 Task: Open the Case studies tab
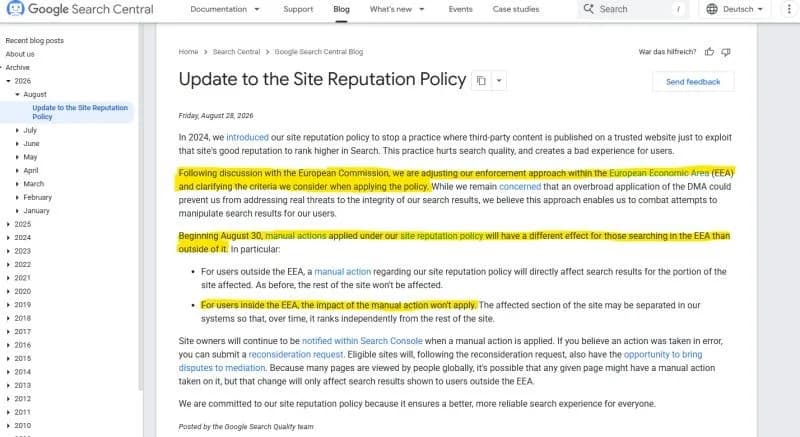coord(516,9)
